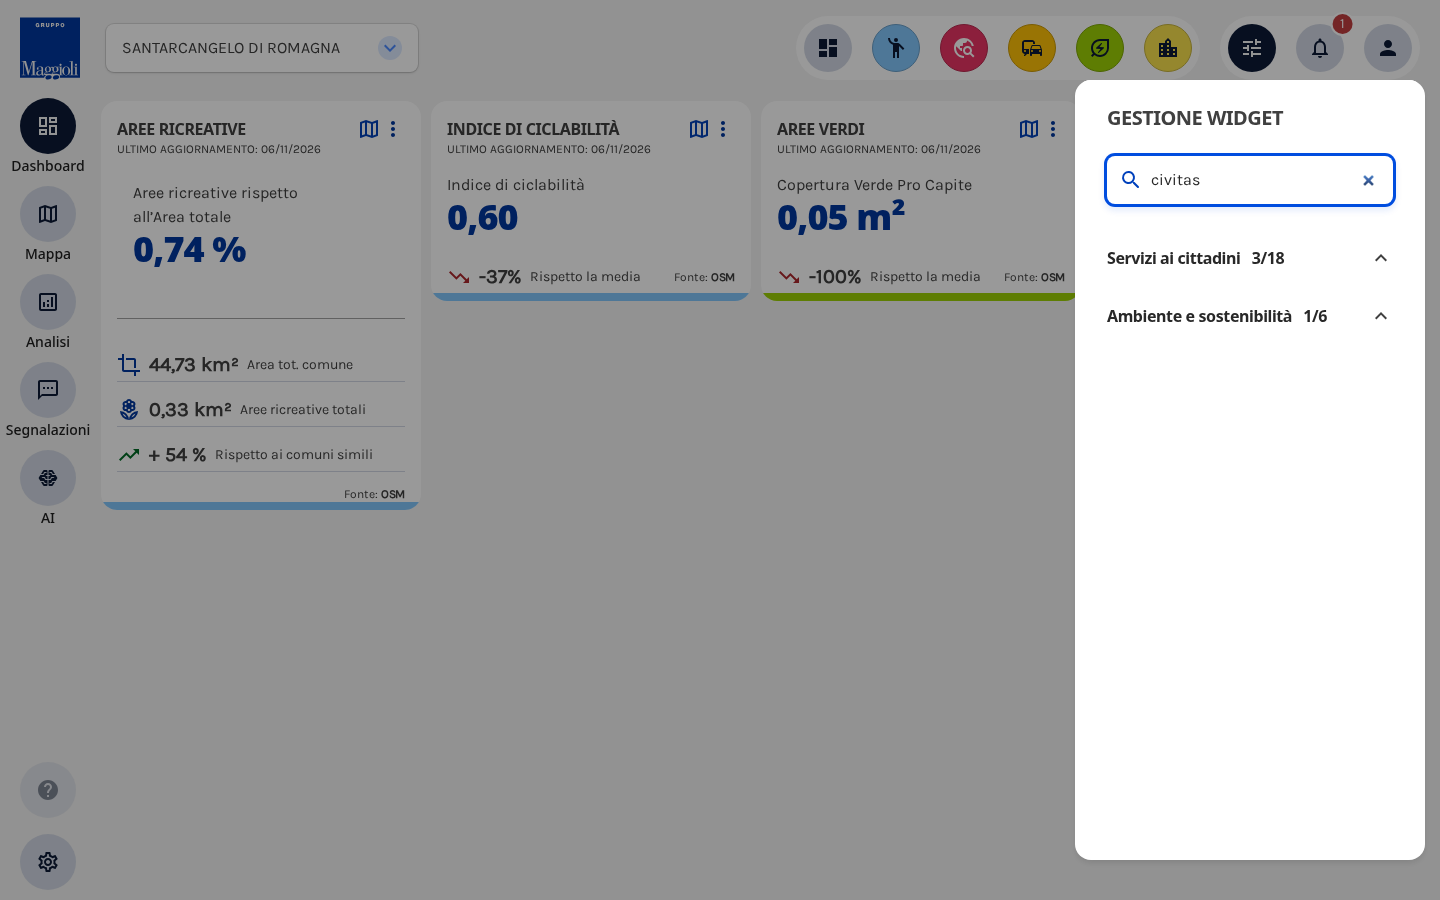Select the green energy leaf category icon
The height and width of the screenshot is (900, 1440).
pyautogui.click(x=1100, y=48)
